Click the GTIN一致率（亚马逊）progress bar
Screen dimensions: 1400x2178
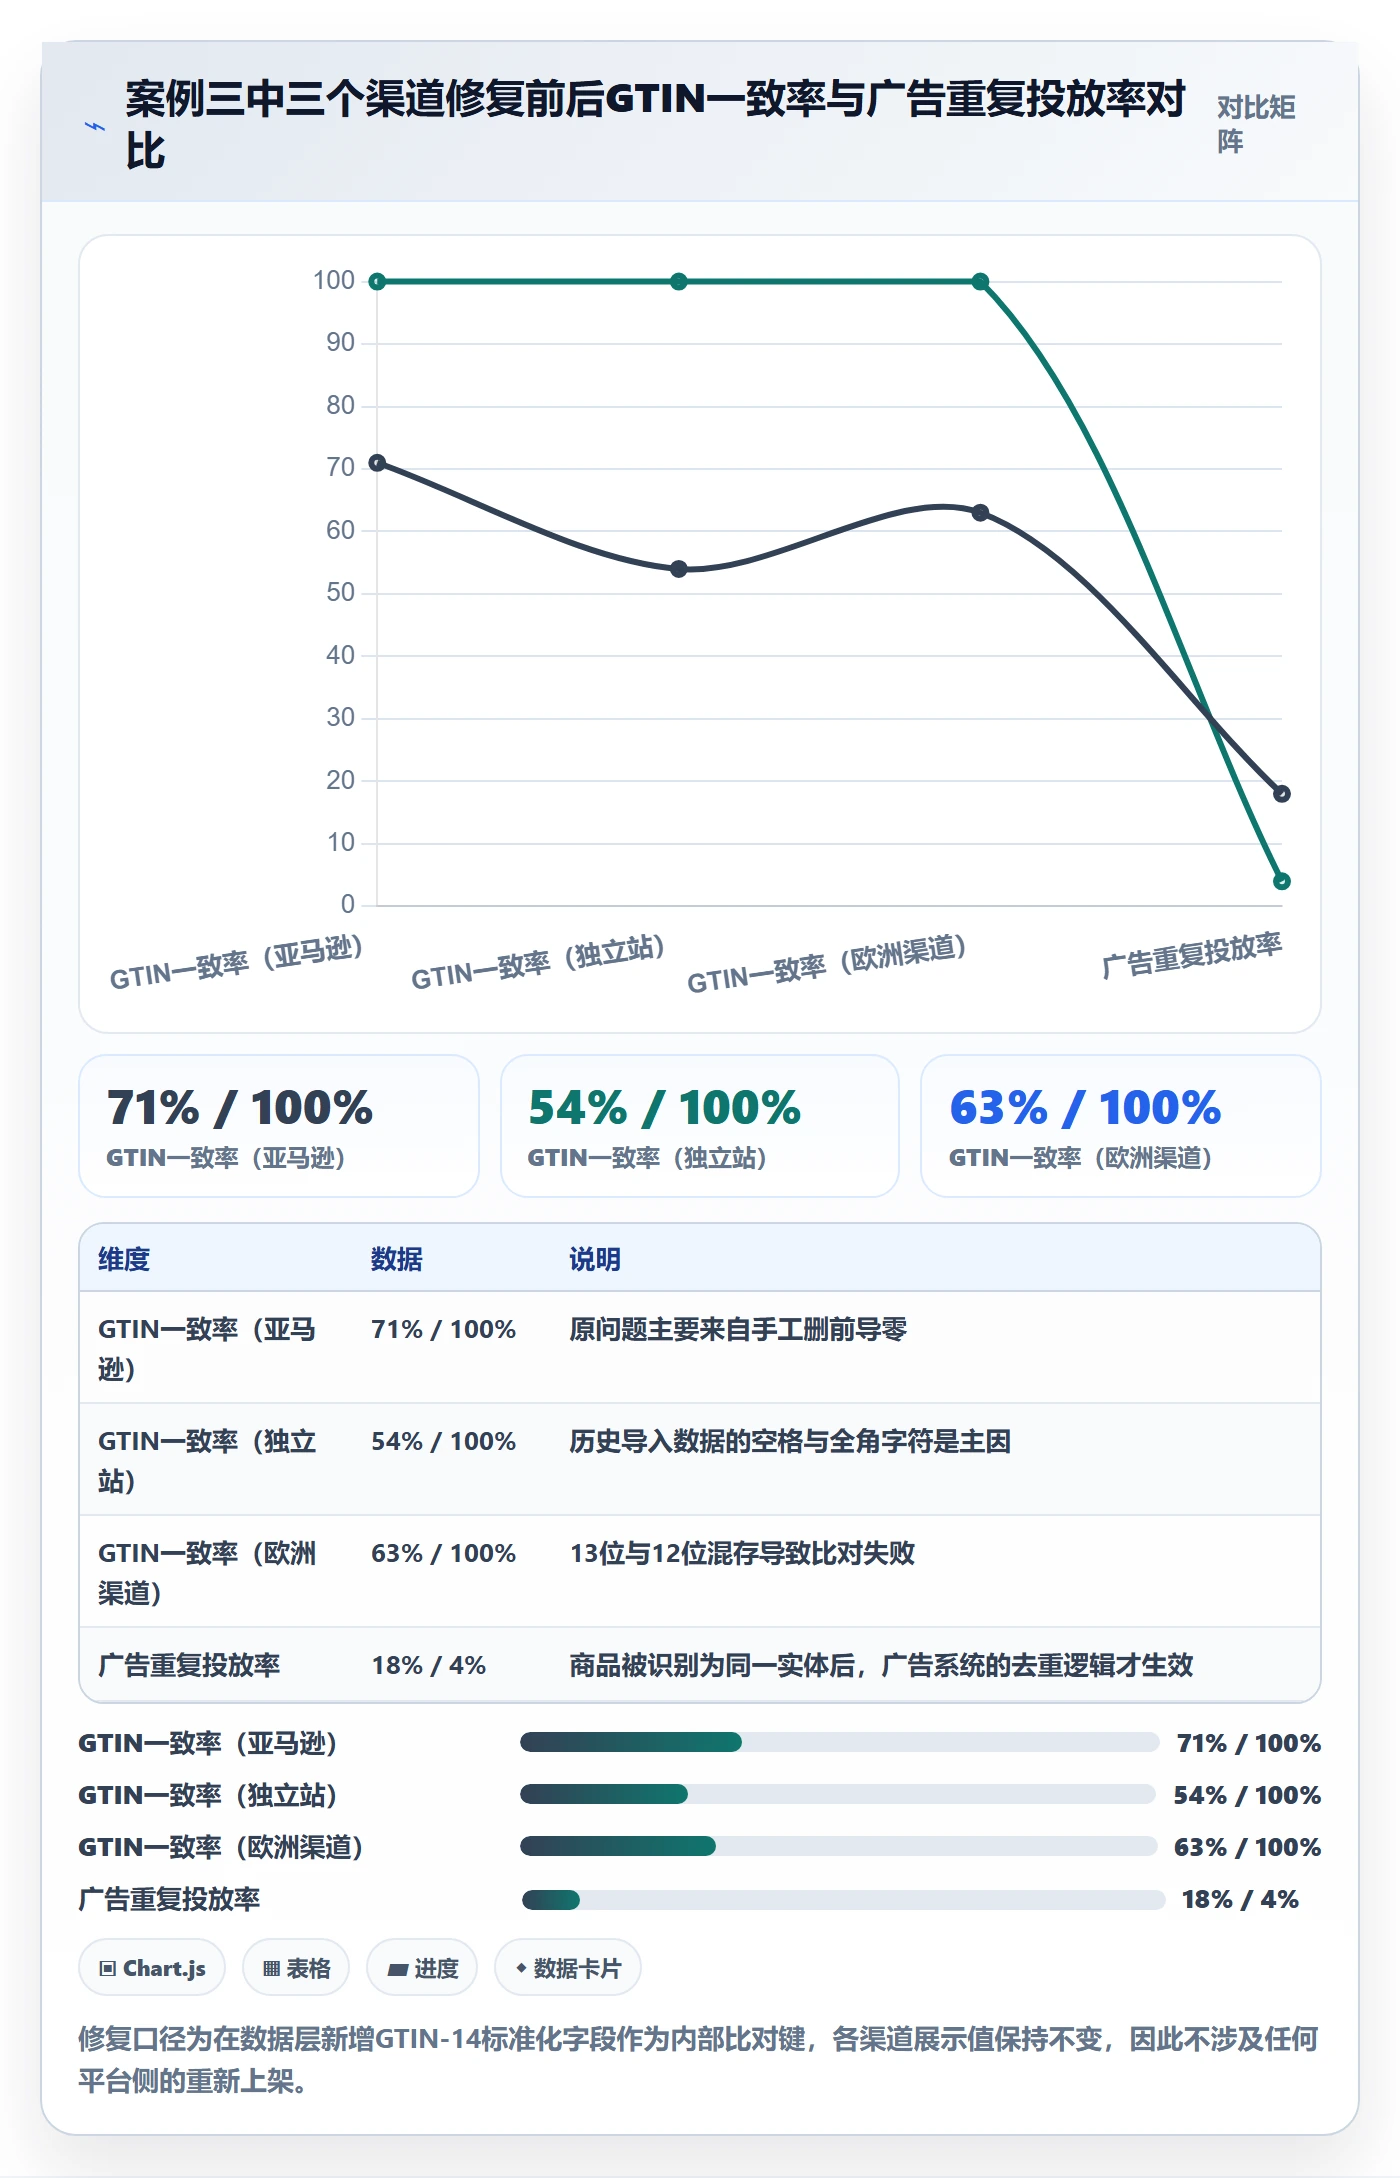[x=839, y=1742]
